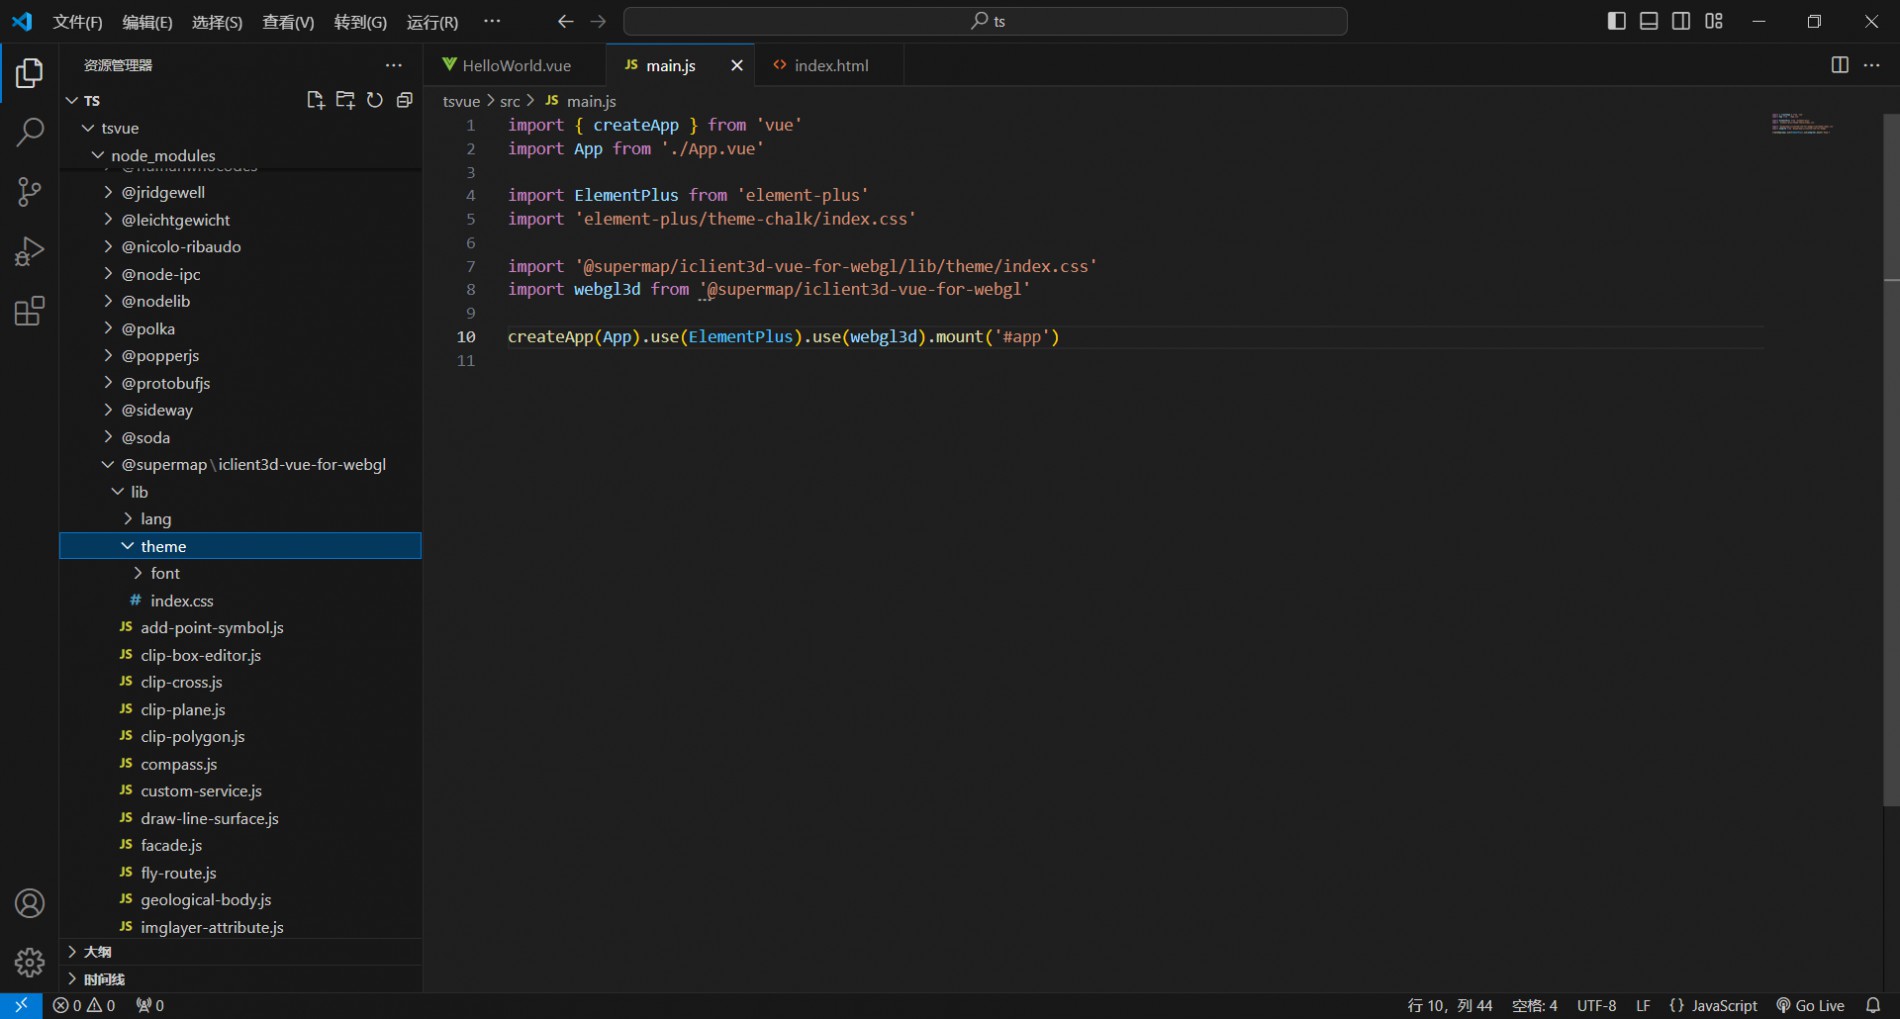Open the Run menu (运行)

[x=432, y=22]
